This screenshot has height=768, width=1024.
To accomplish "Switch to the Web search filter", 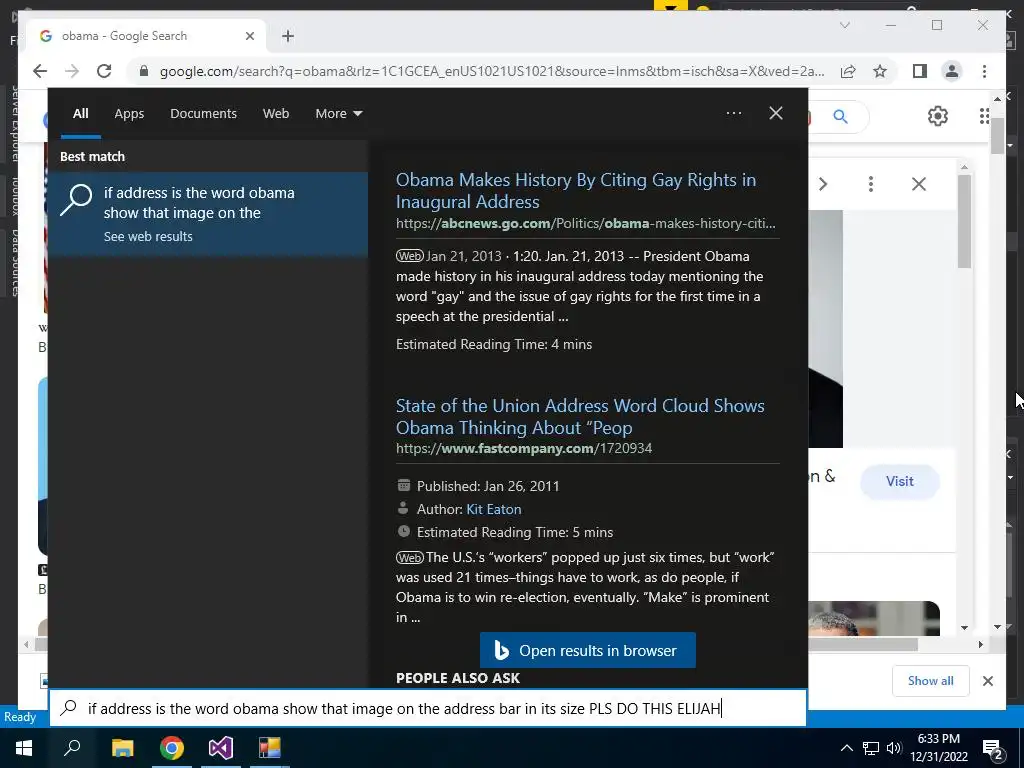I will (276, 114).
